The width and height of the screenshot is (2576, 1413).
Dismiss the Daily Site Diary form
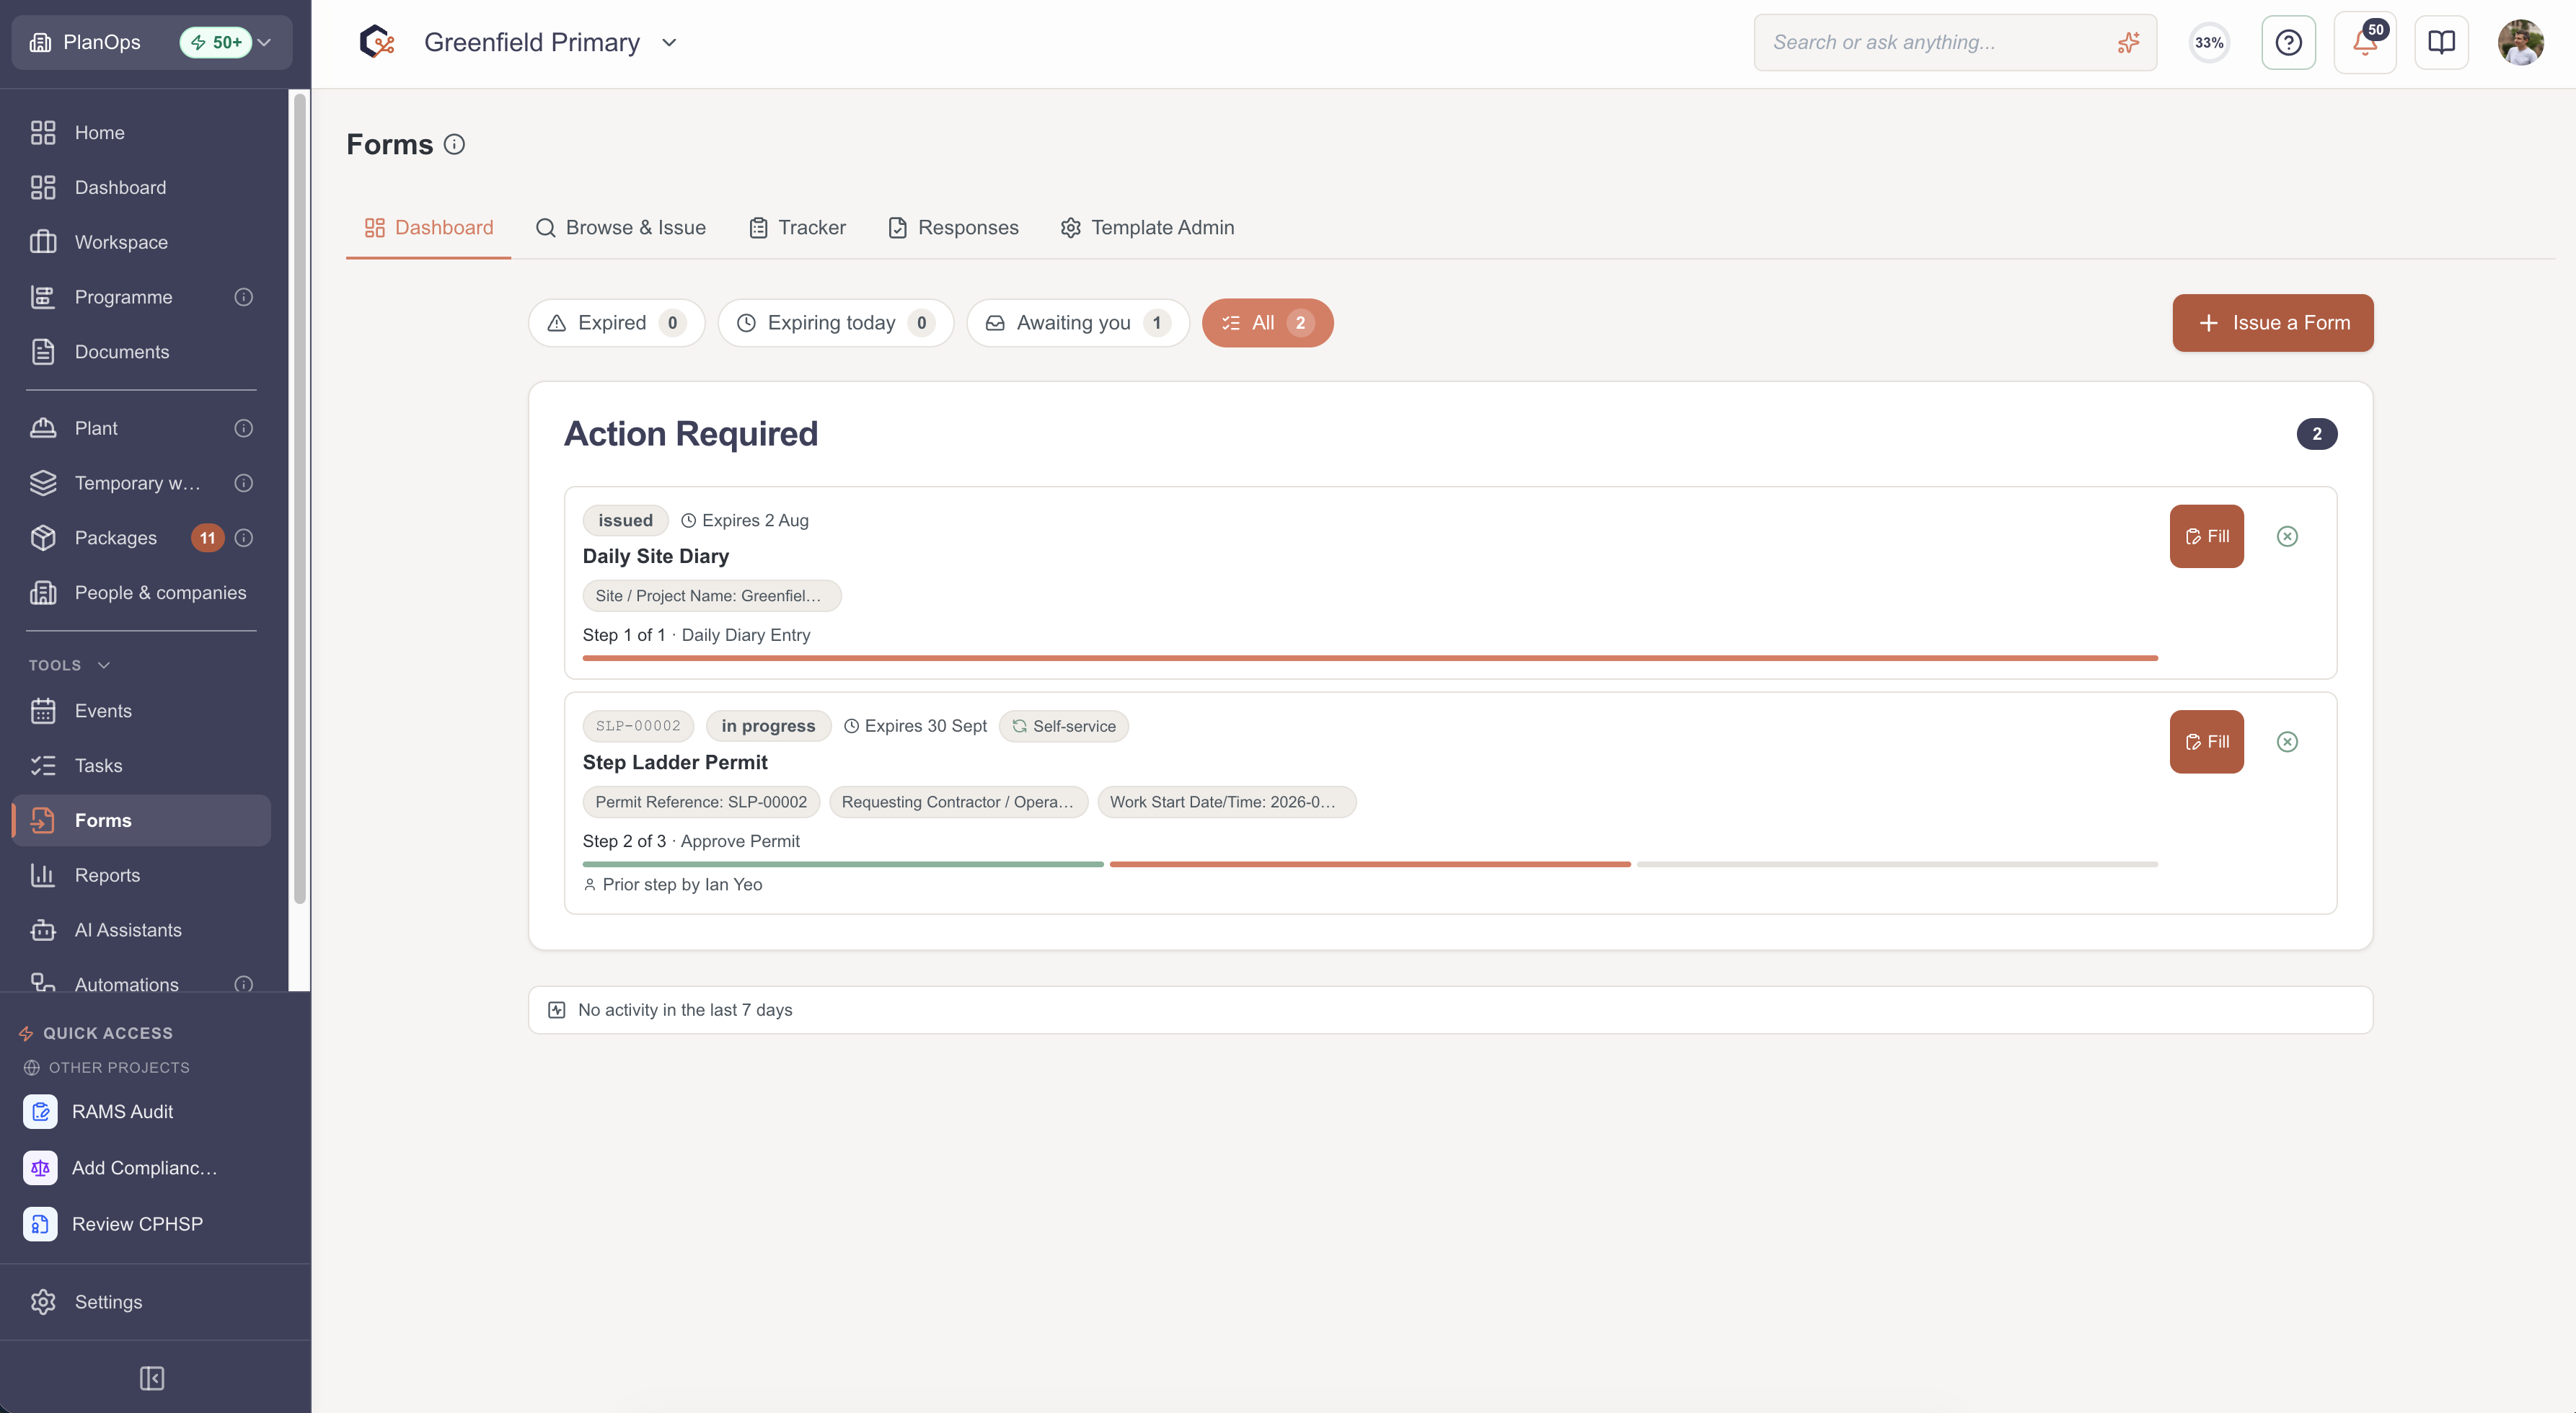[2287, 536]
